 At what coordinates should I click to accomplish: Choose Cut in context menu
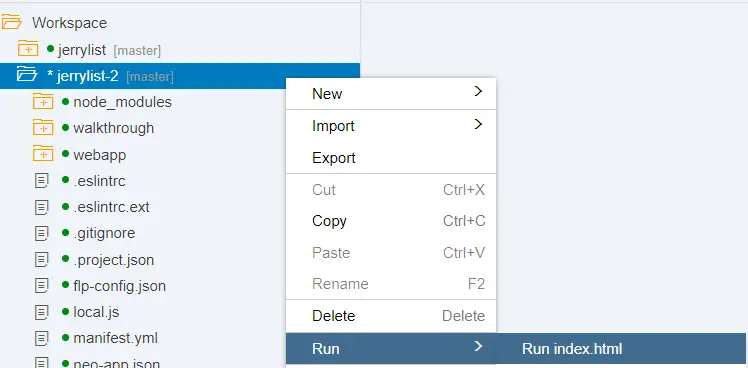coord(391,190)
